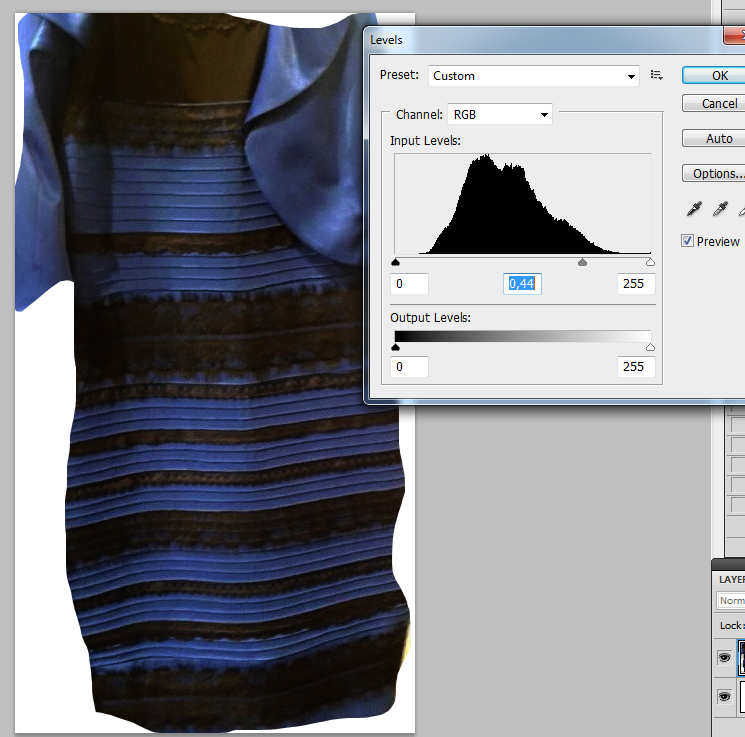Click the gray midtone input slider

pos(583,263)
